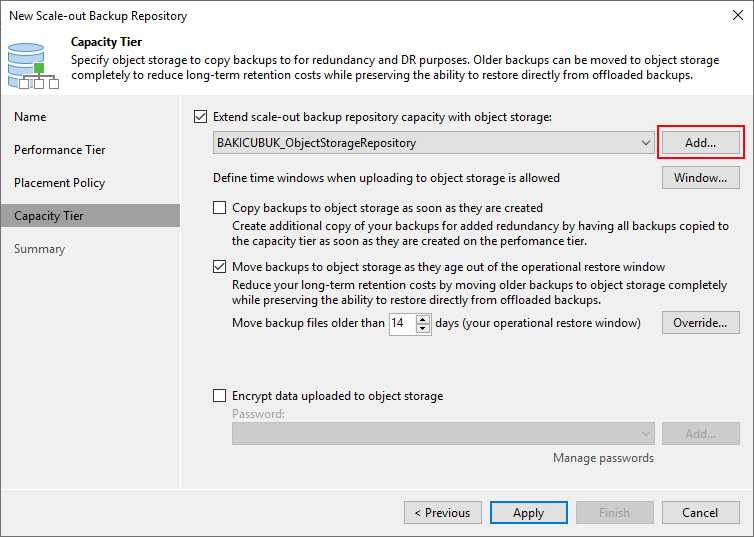Screen dimensions: 754x537
Task: Expand the BAKICUBUK_ObjectStorageRepository dropdown
Action: pyautogui.click(x=645, y=143)
